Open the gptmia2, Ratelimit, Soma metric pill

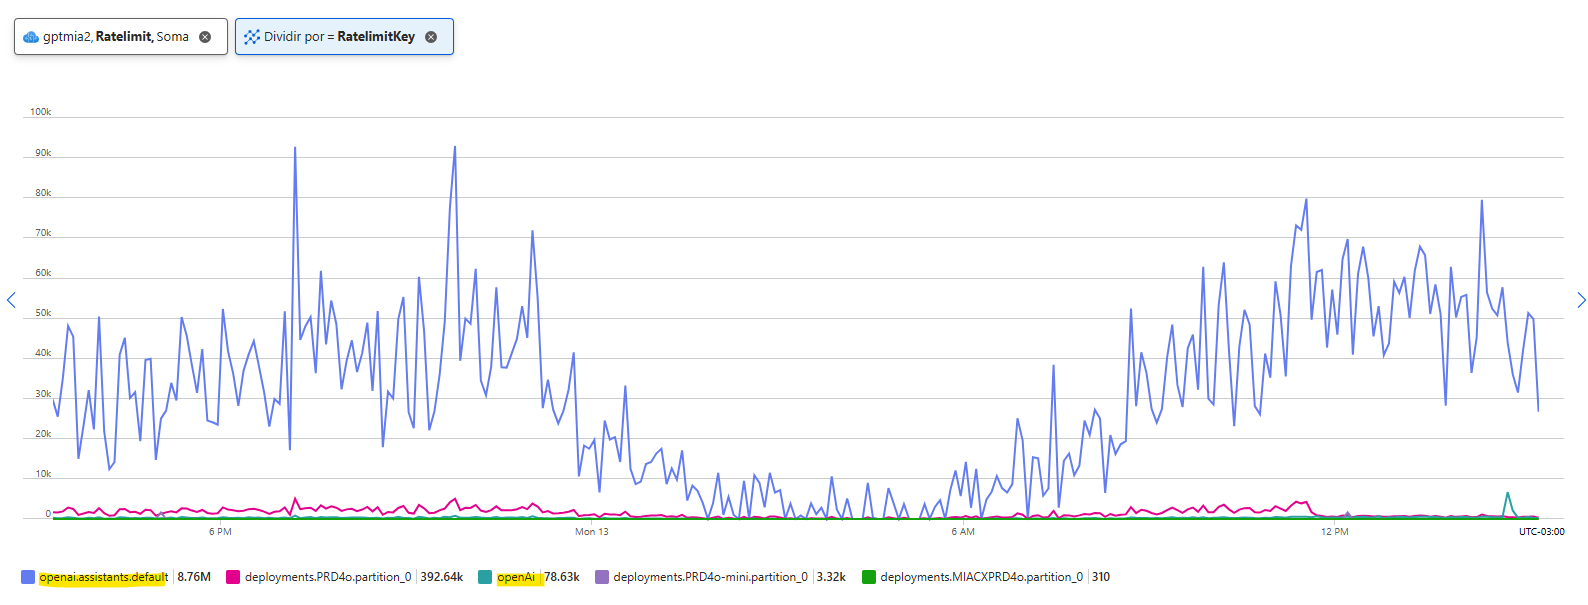pyautogui.click(x=121, y=37)
